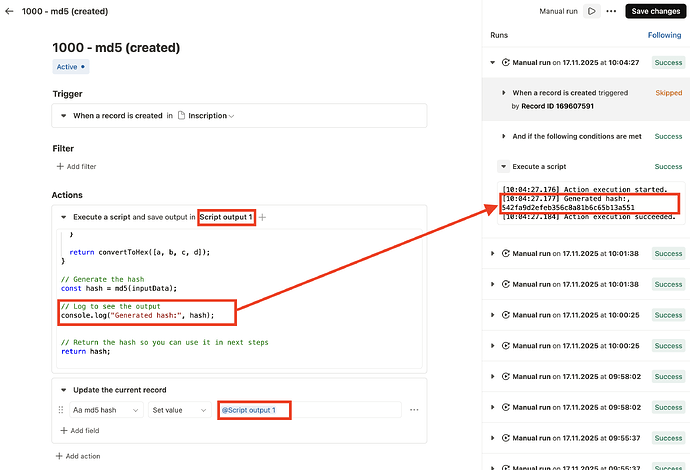Expand the first Manual run at 10:01:38

493,254
